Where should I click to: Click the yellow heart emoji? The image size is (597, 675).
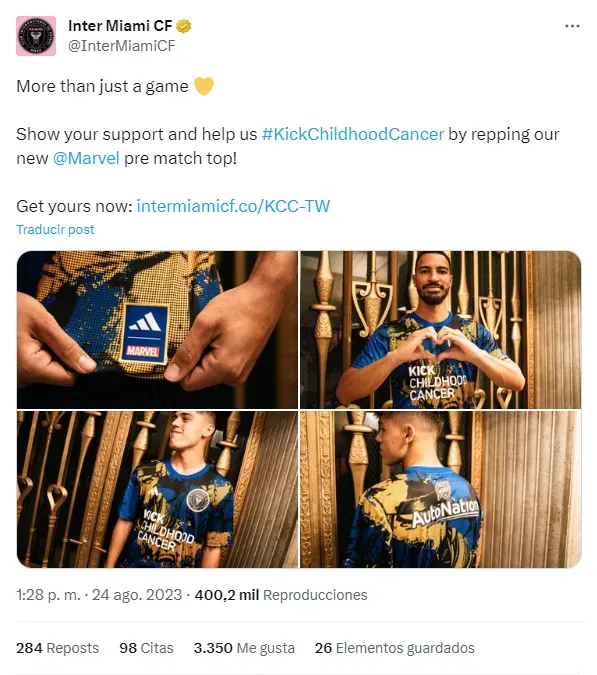coord(204,86)
